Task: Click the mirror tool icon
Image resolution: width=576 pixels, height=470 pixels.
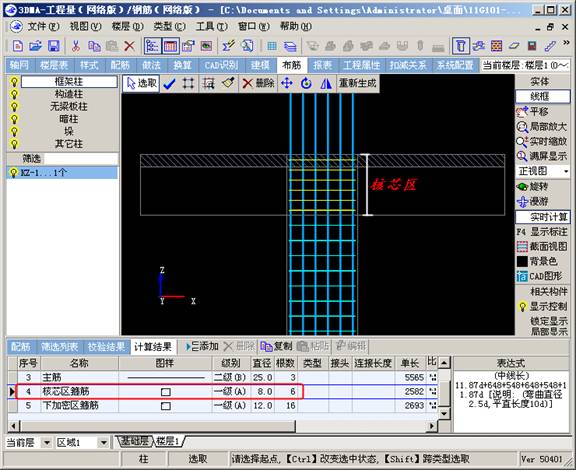Action: tap(325, 83)
